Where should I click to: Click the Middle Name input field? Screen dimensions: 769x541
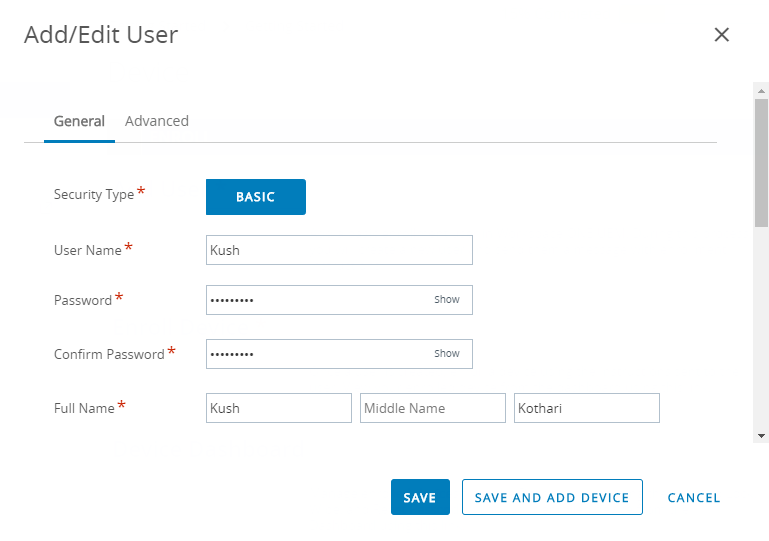433,408
